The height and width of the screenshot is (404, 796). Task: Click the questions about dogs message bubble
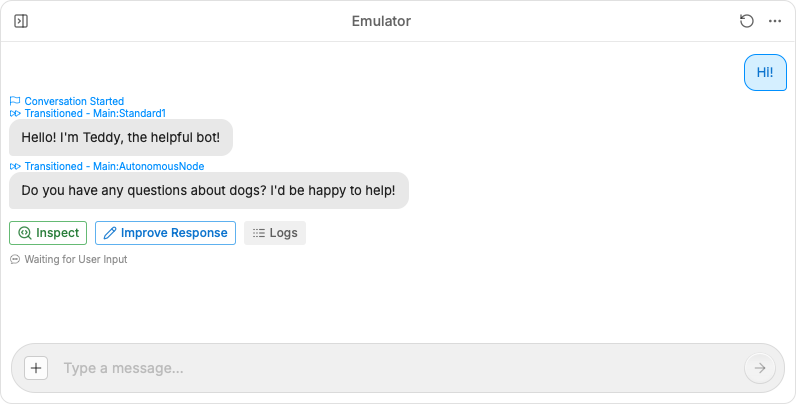(209, 190)
